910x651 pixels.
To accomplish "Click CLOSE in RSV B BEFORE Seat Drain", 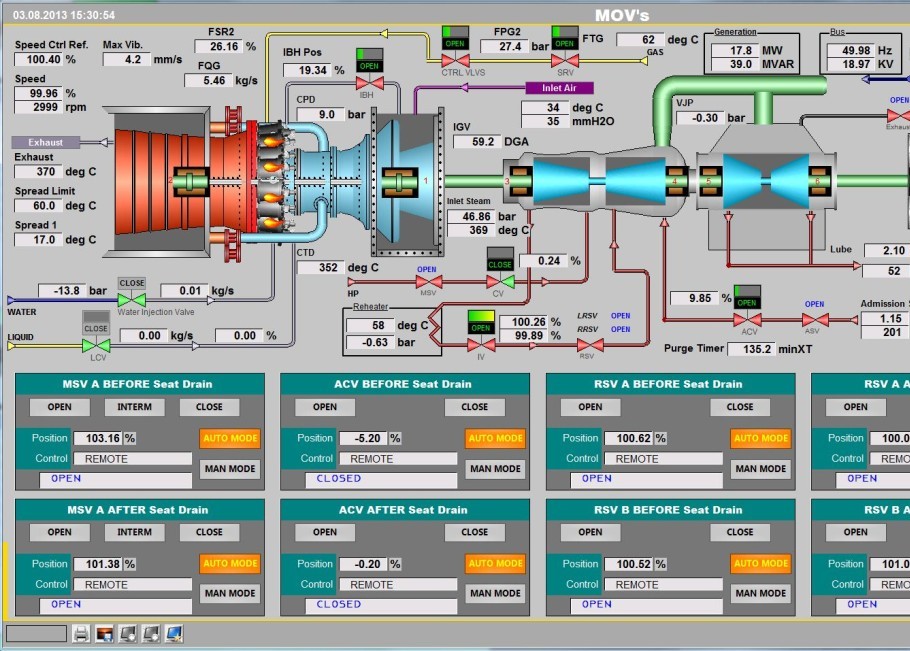I will pos(740,532).
